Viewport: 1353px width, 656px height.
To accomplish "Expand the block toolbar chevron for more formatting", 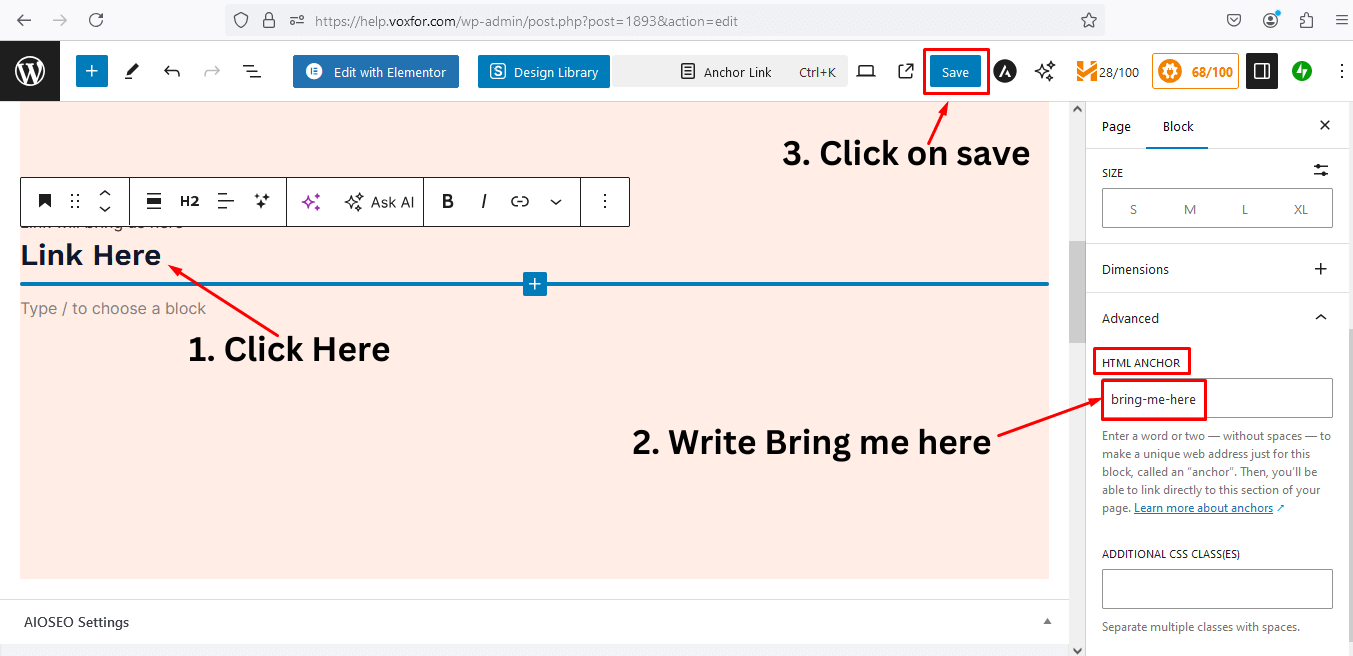I will tap(556, 201).
